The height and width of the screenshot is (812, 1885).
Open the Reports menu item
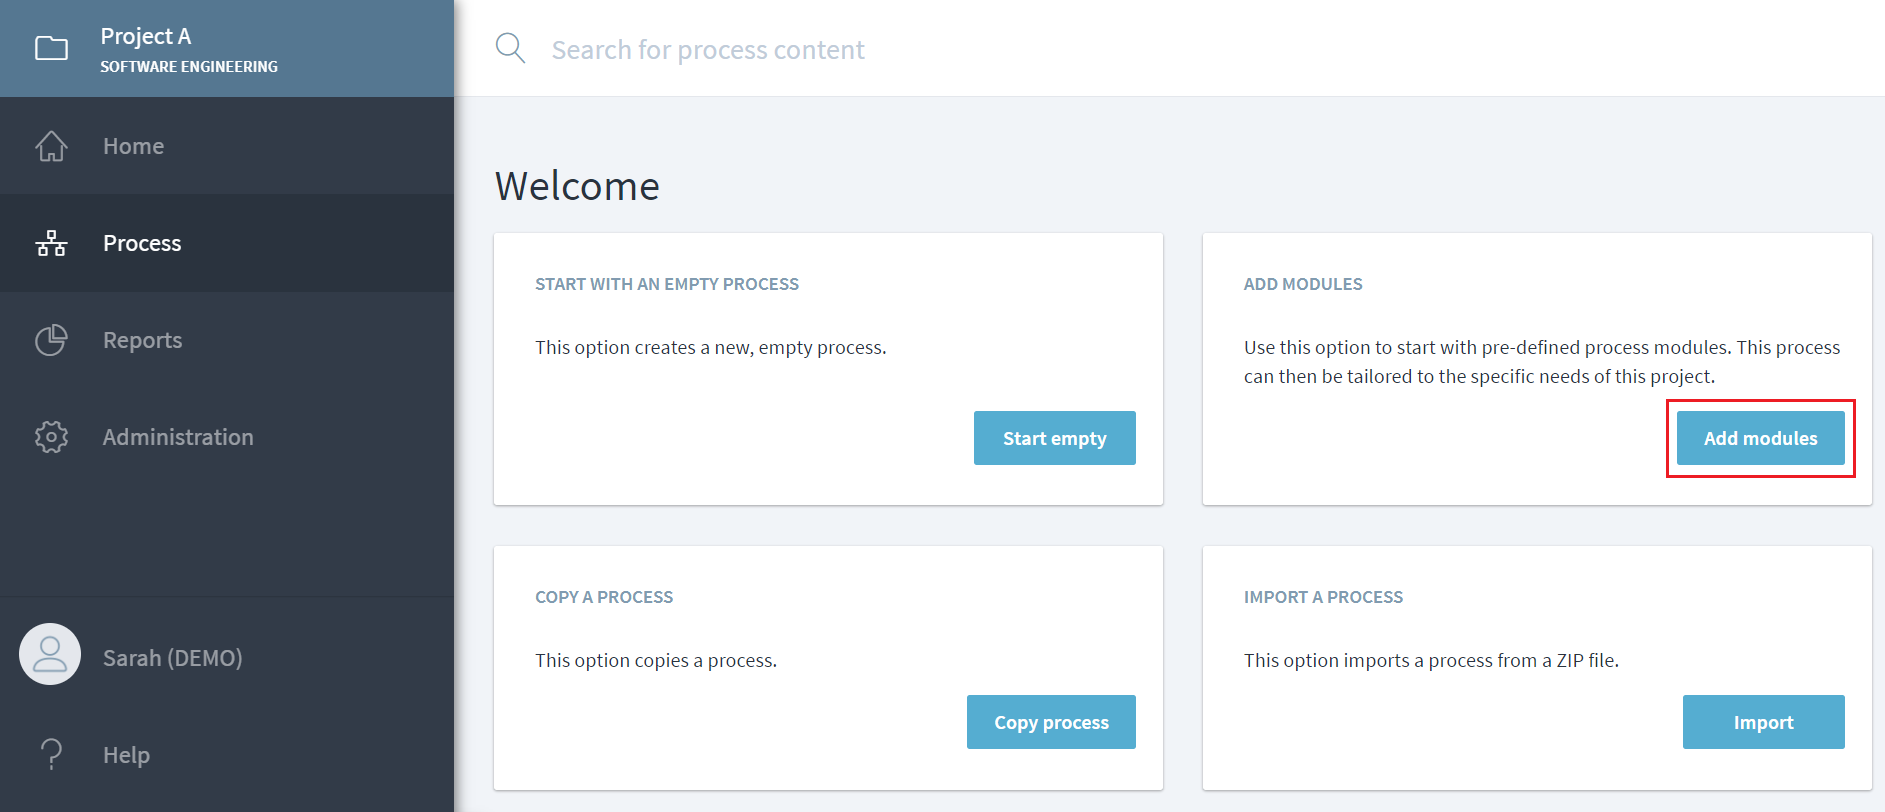142,340
